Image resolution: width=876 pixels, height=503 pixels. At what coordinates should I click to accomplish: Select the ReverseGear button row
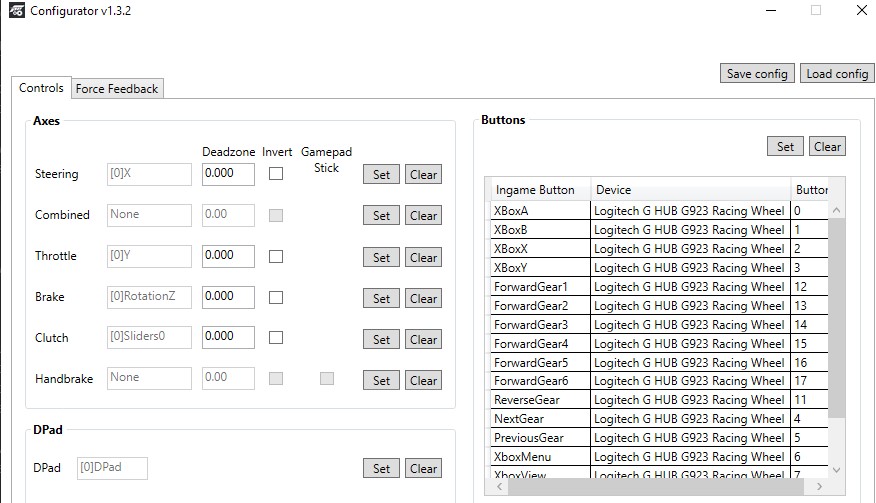coord(540,400)
